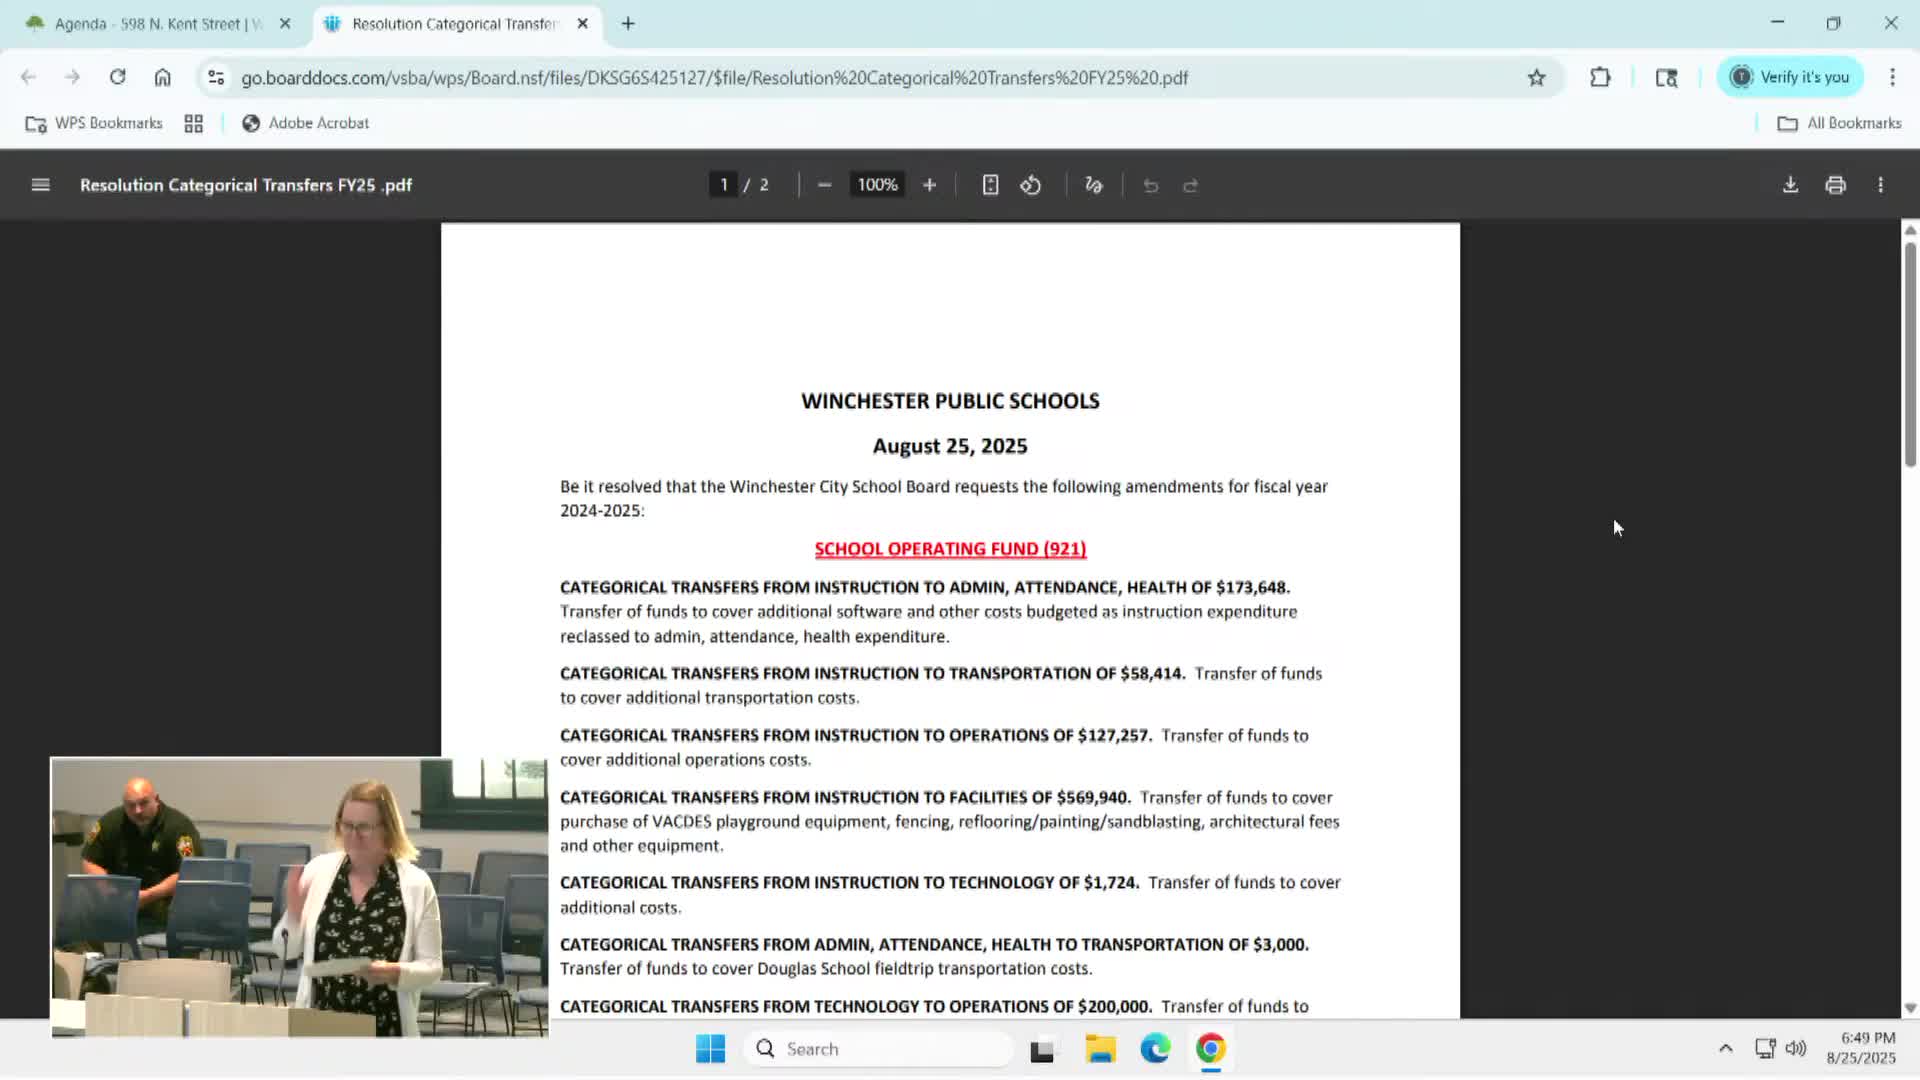1920x1080 pixels.
Task: Click the Verify it's you button
Action: pyautogui.click(x=1790, y=77)
